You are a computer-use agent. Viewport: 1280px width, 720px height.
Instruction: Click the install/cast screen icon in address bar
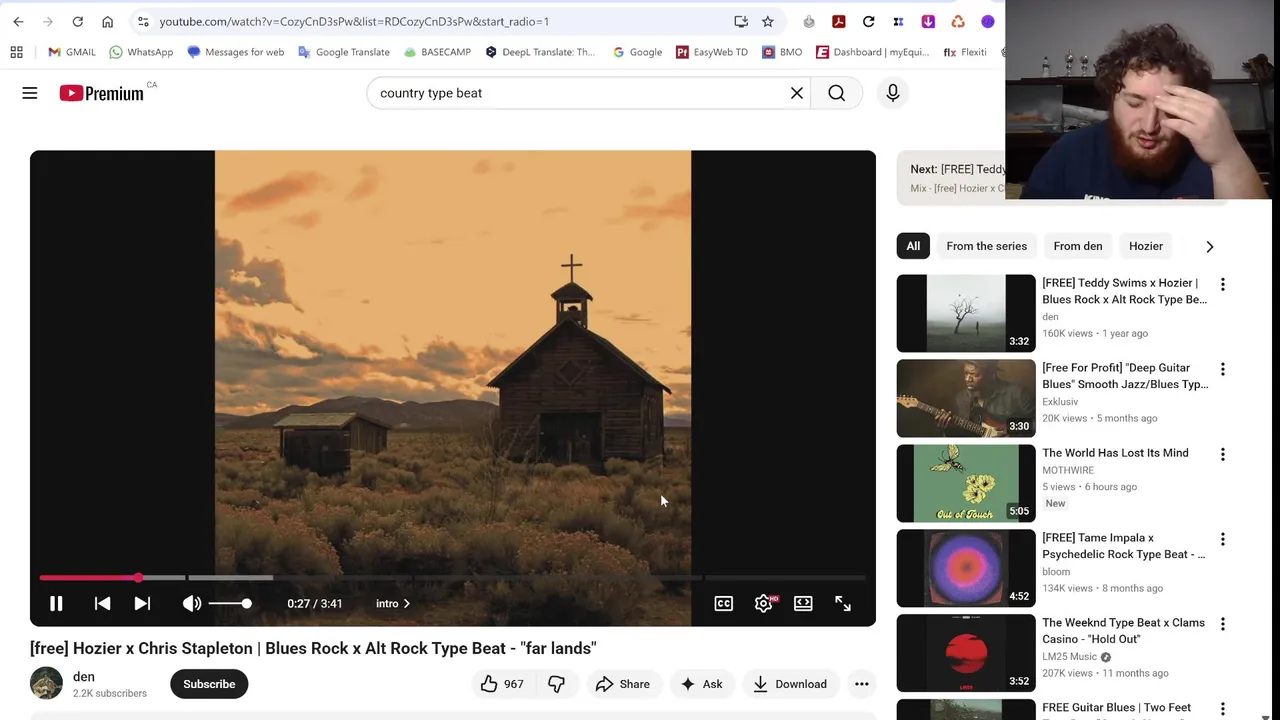click(x=741, y=21)
